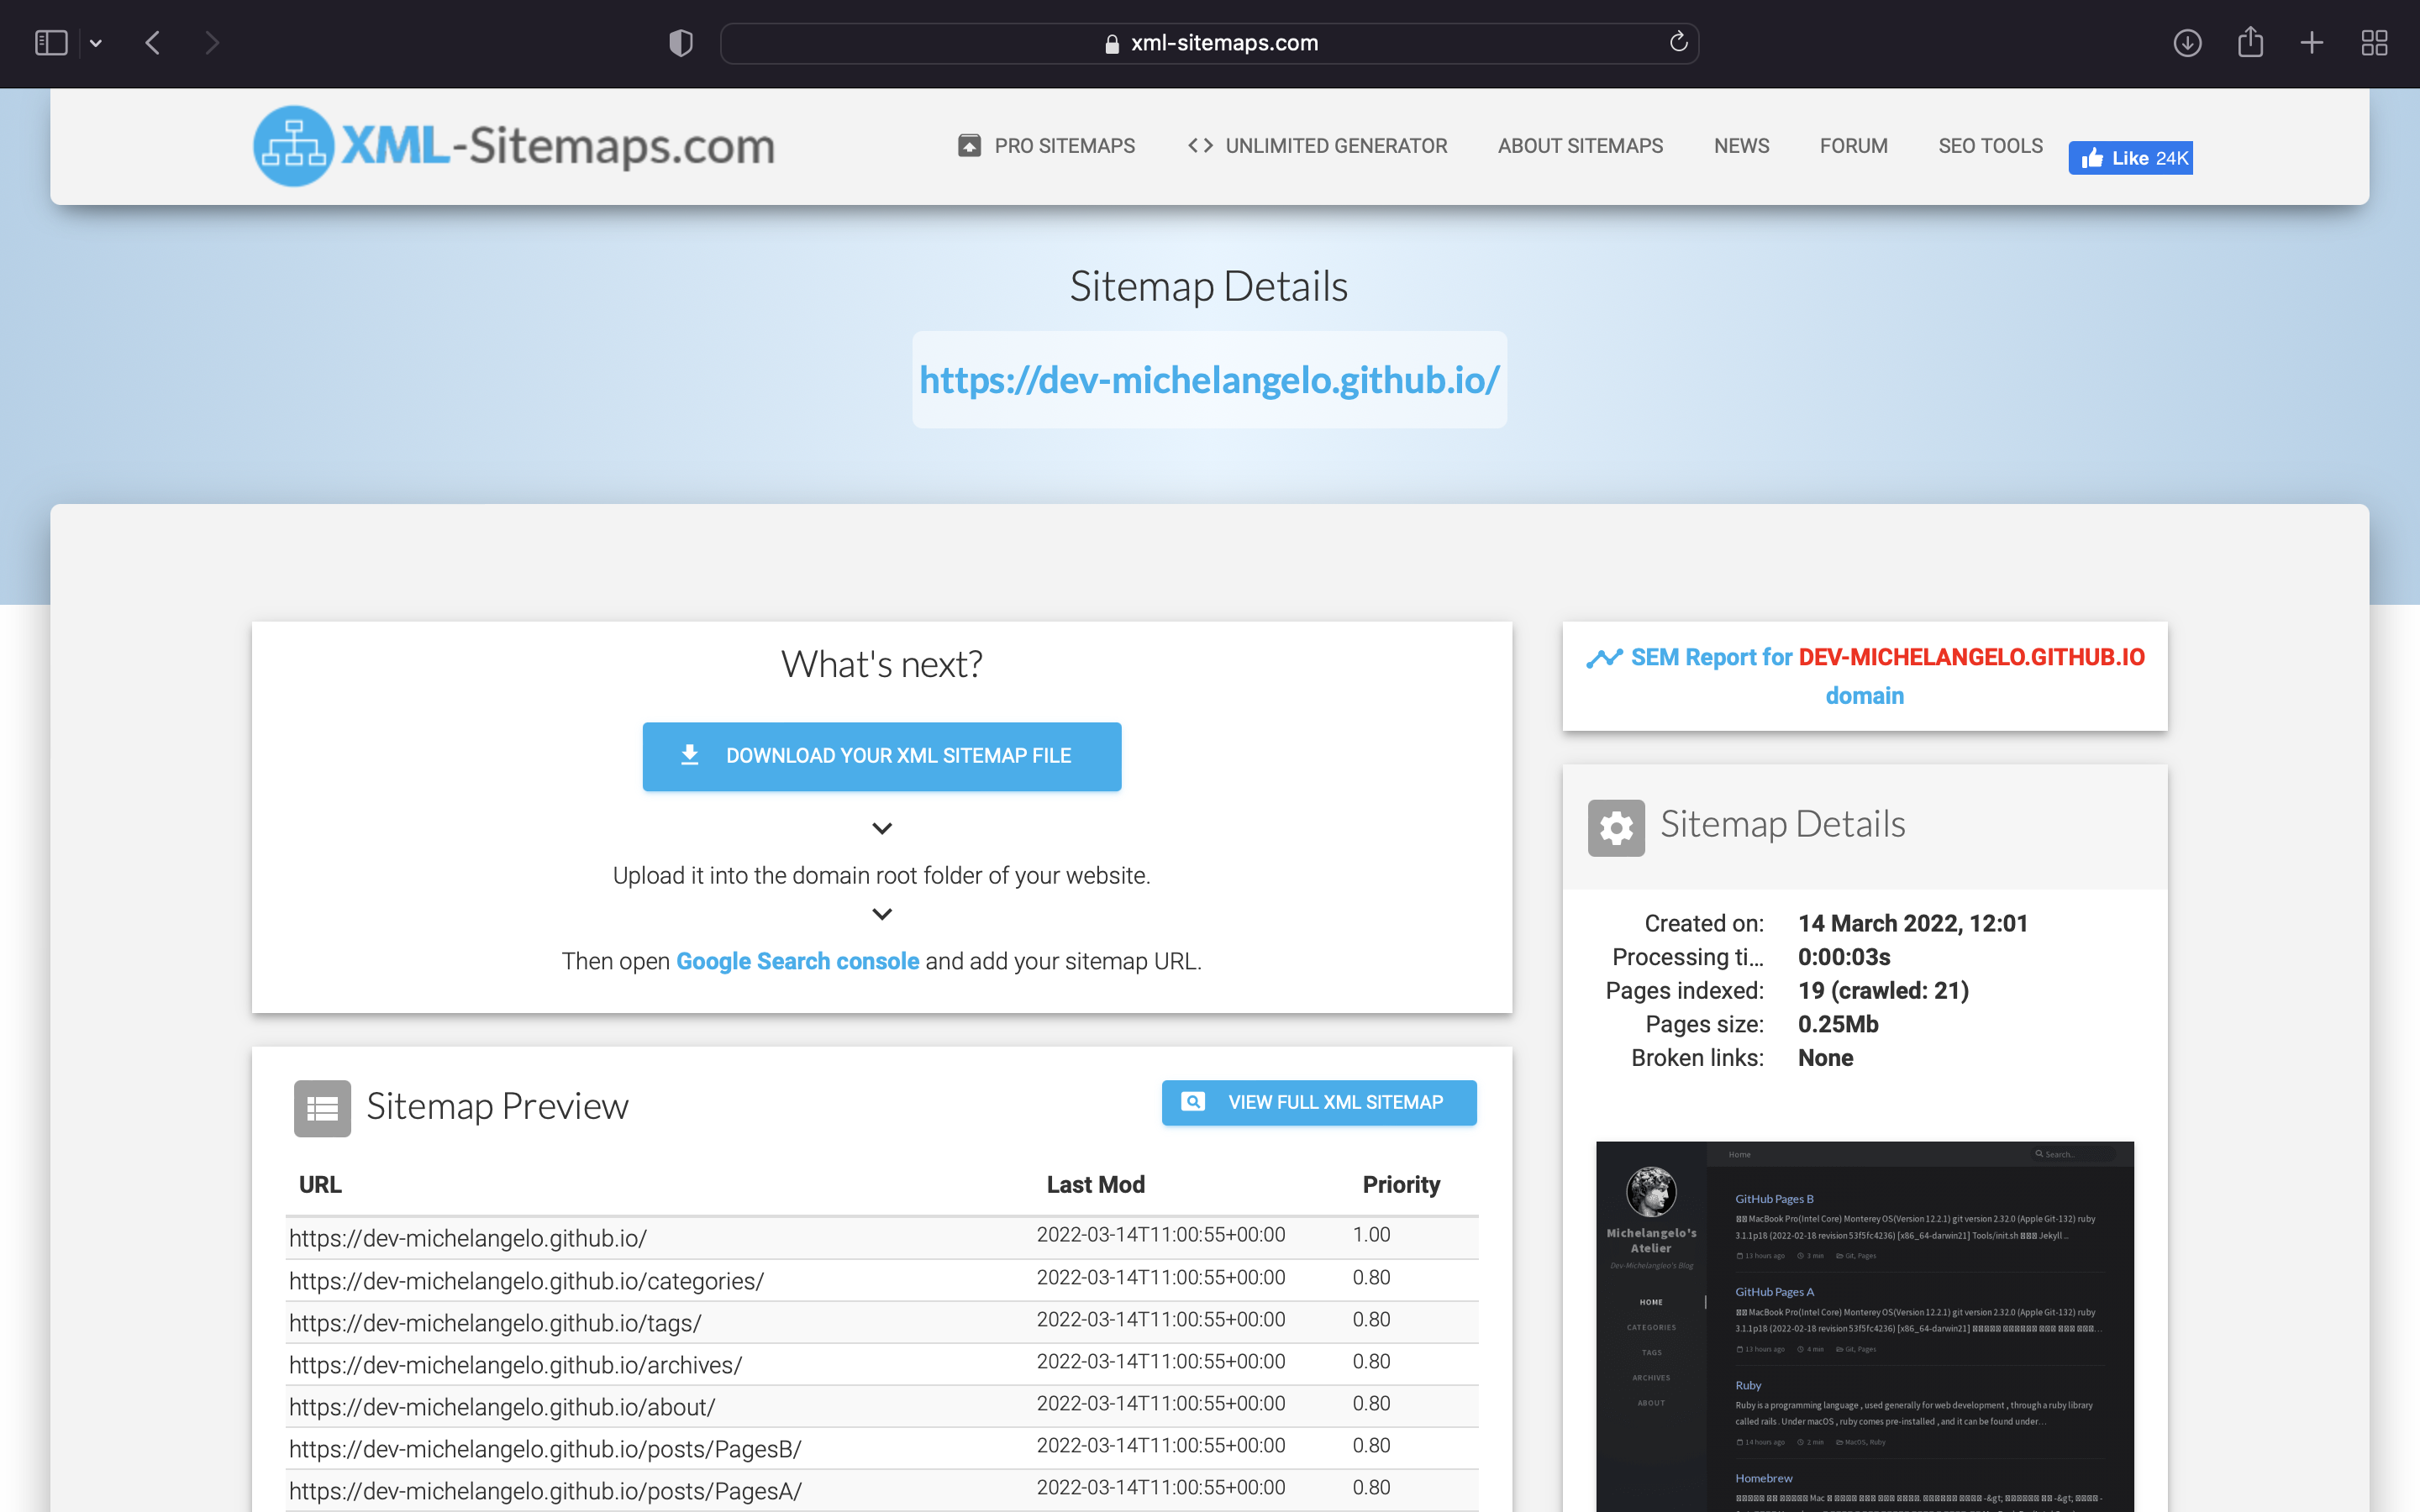
Task: Click the Safari sidebar toggle icon
Action: pos(50,43)
